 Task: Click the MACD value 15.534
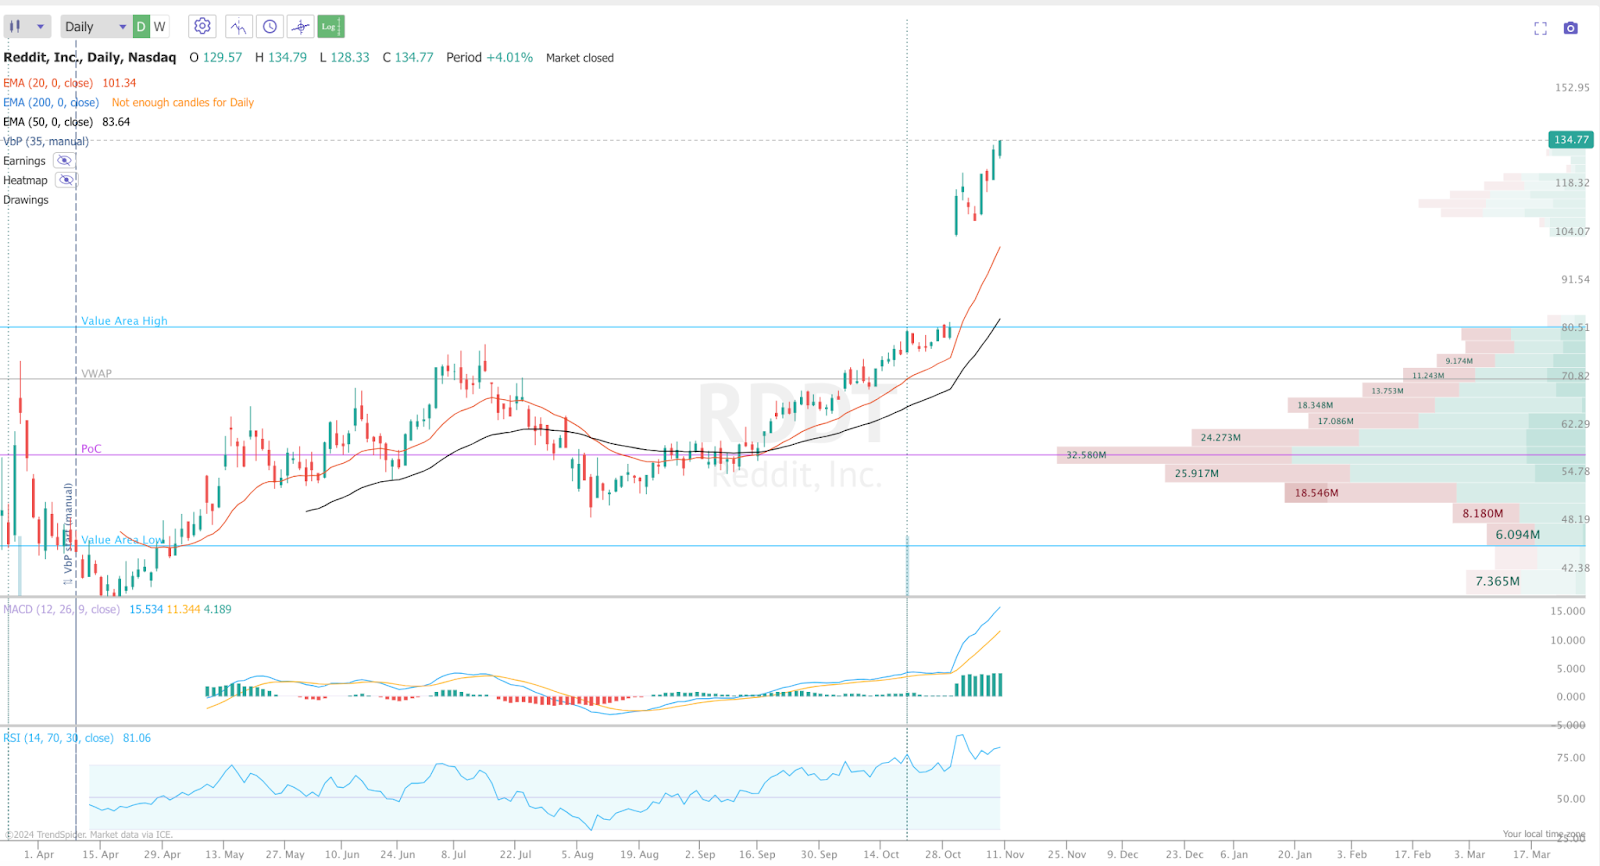[146, 609]
